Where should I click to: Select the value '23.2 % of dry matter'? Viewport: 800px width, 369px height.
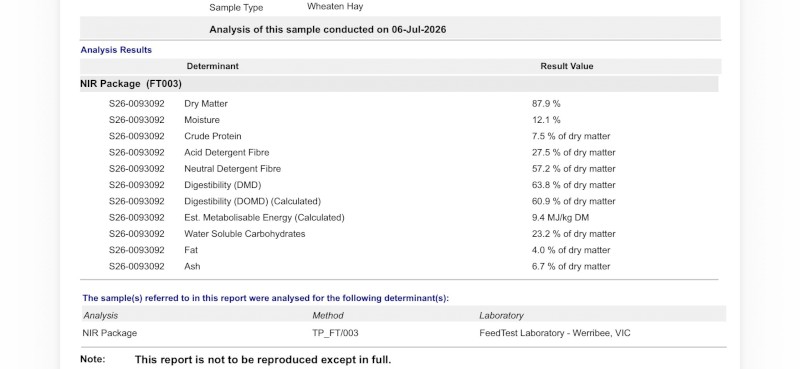pos(573,234)
